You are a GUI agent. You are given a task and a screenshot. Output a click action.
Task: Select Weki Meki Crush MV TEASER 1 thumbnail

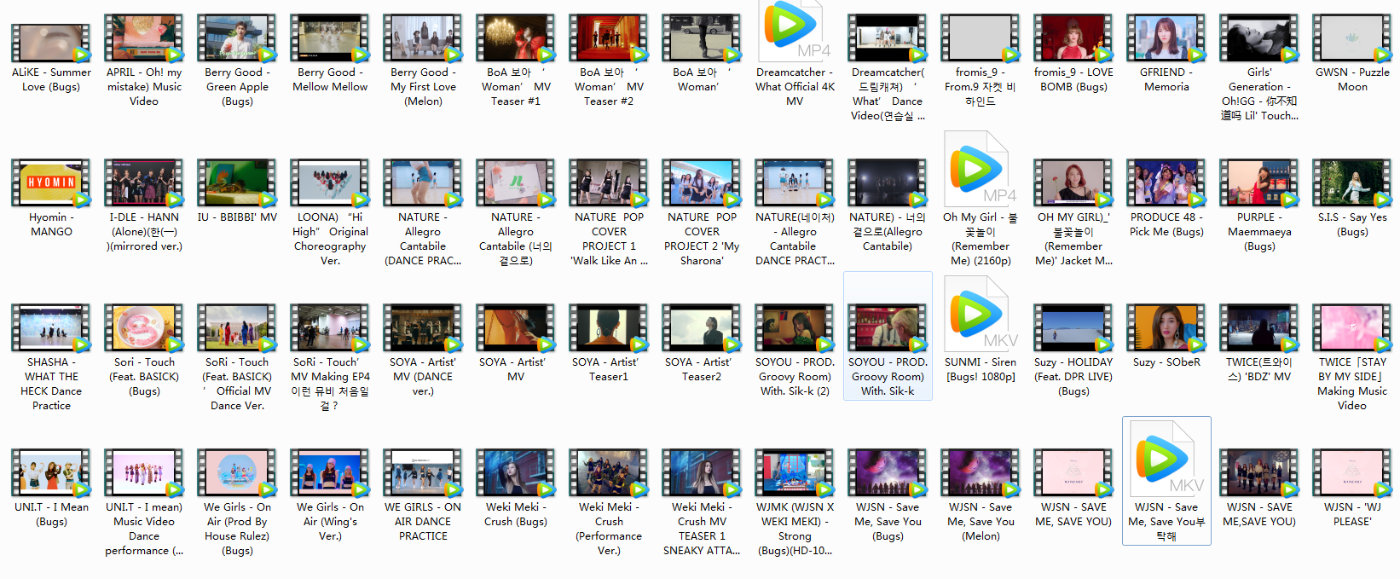tap(702, 473)
